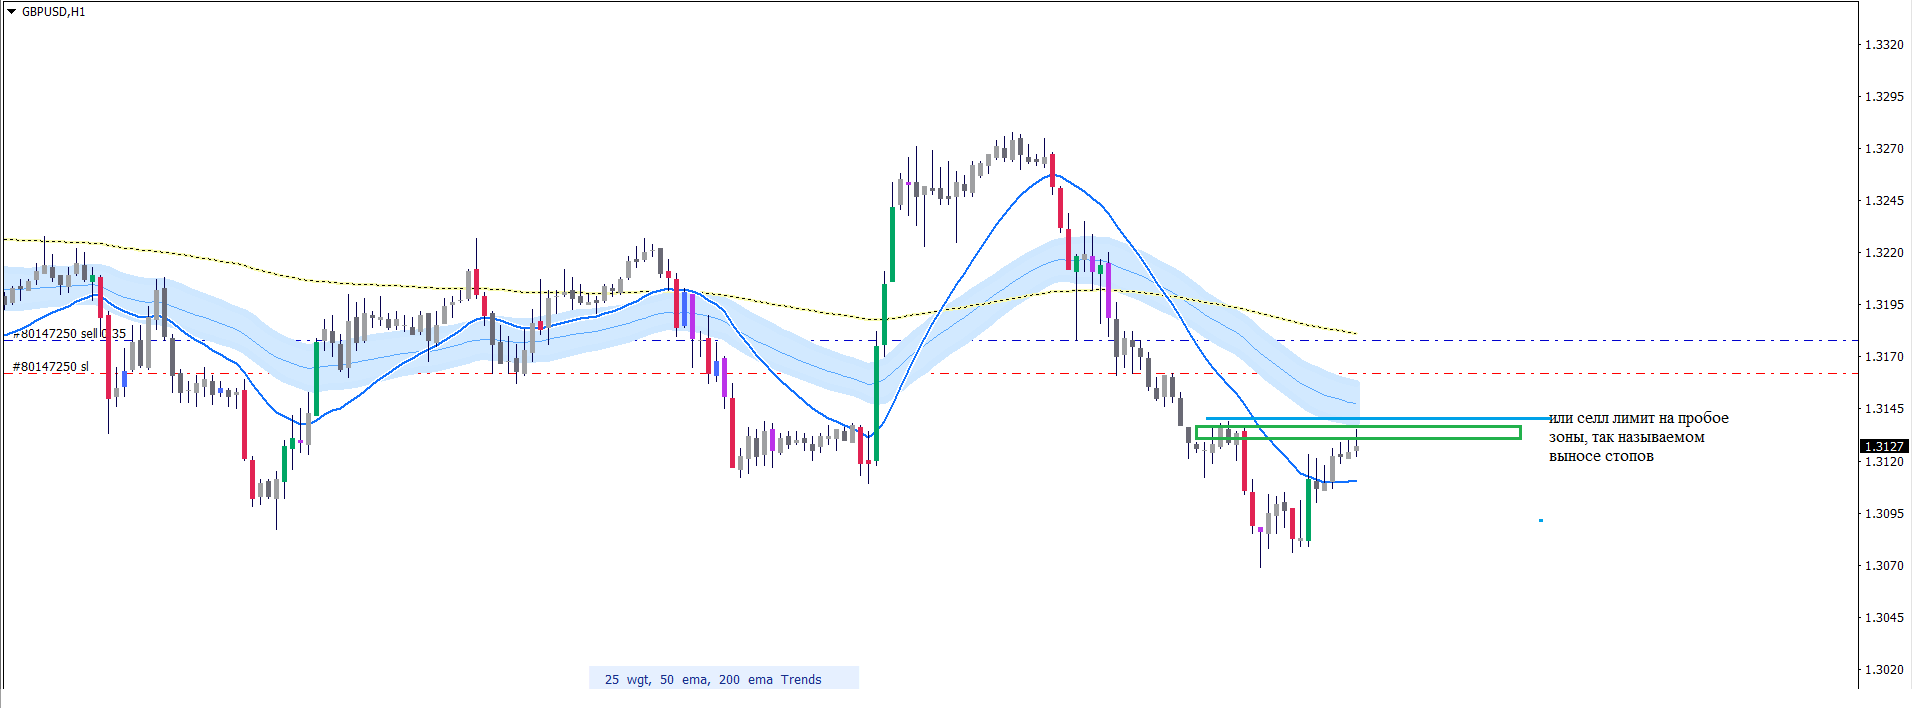The image size is (1912, 708).
Task: Select the GBPUSD,H1 chart title
Action: click(x=53, y=12)
